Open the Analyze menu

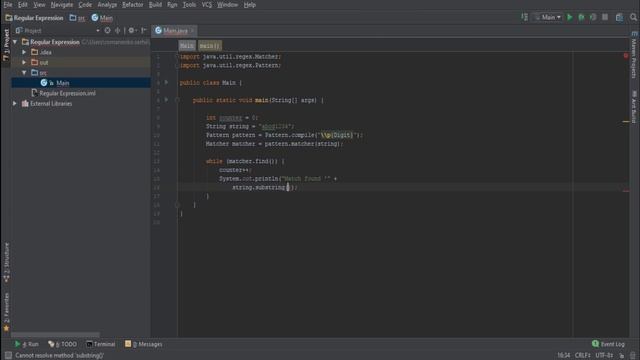coord(107,5)
